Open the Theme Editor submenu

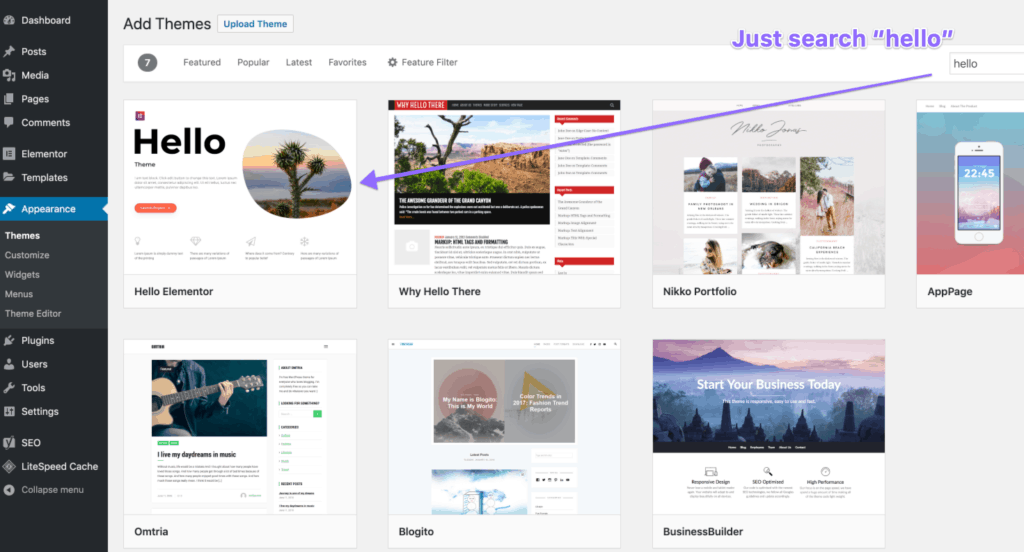tap(33, 314)
